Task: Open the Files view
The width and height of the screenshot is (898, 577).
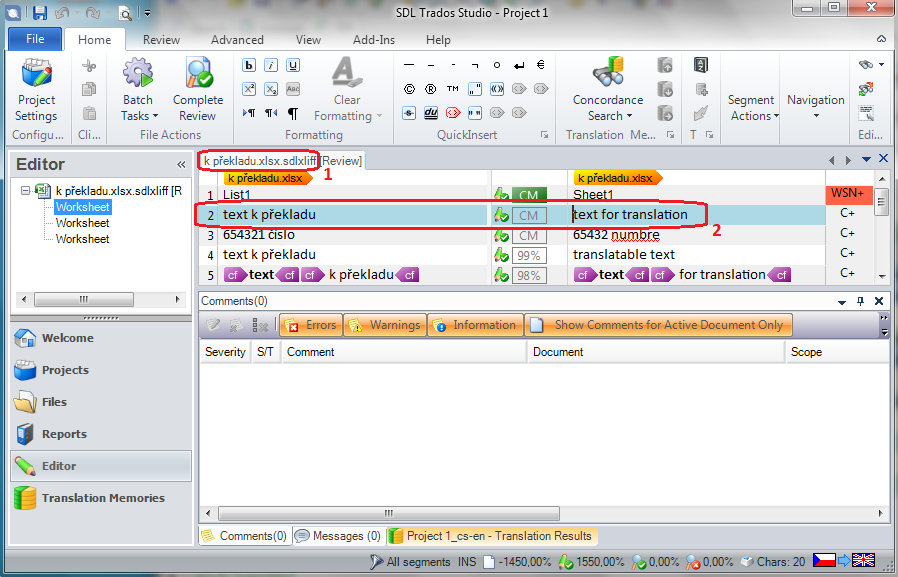Action: coord(101,402)
